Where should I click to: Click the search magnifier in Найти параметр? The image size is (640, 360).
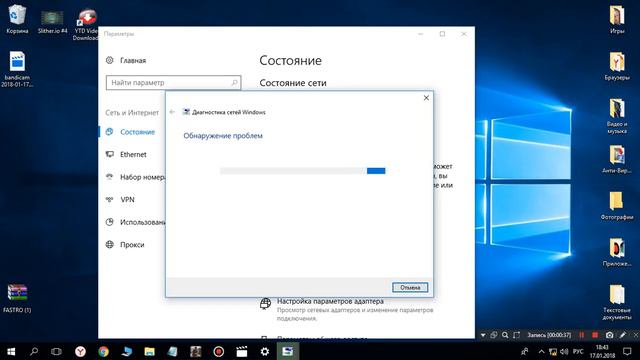[234, 82]
